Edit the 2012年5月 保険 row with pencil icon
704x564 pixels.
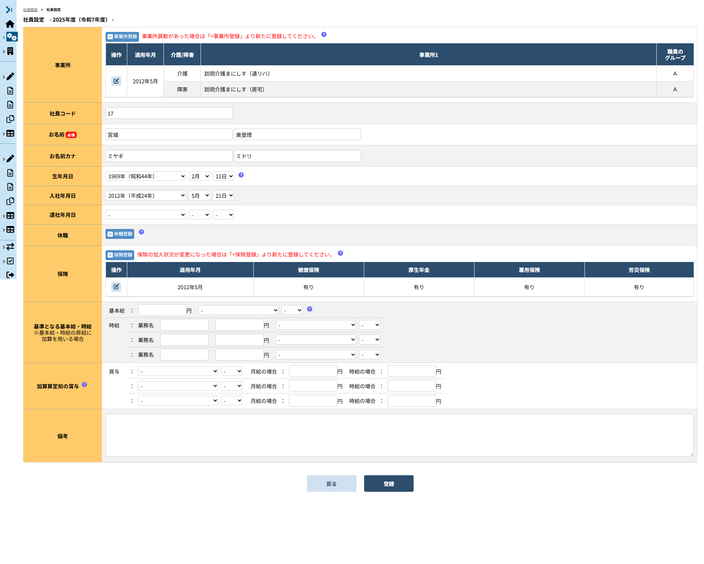pos(116,287)
